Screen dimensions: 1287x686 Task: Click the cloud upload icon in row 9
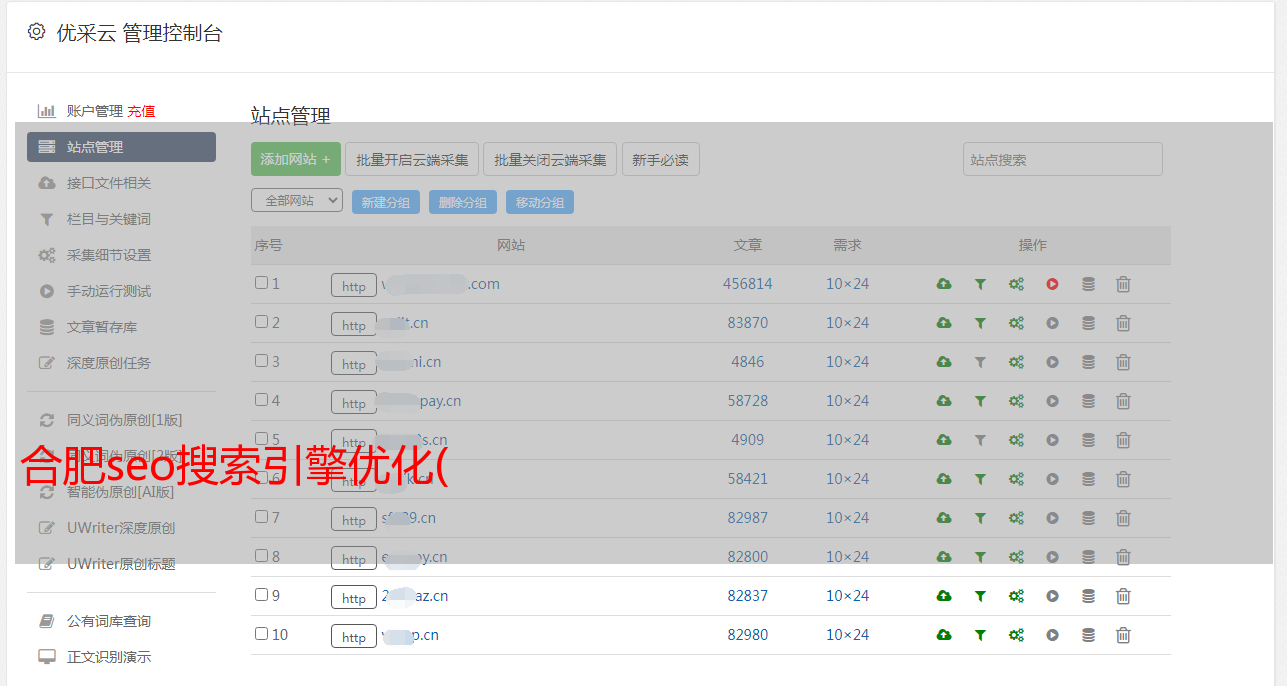tap(944, 596)
